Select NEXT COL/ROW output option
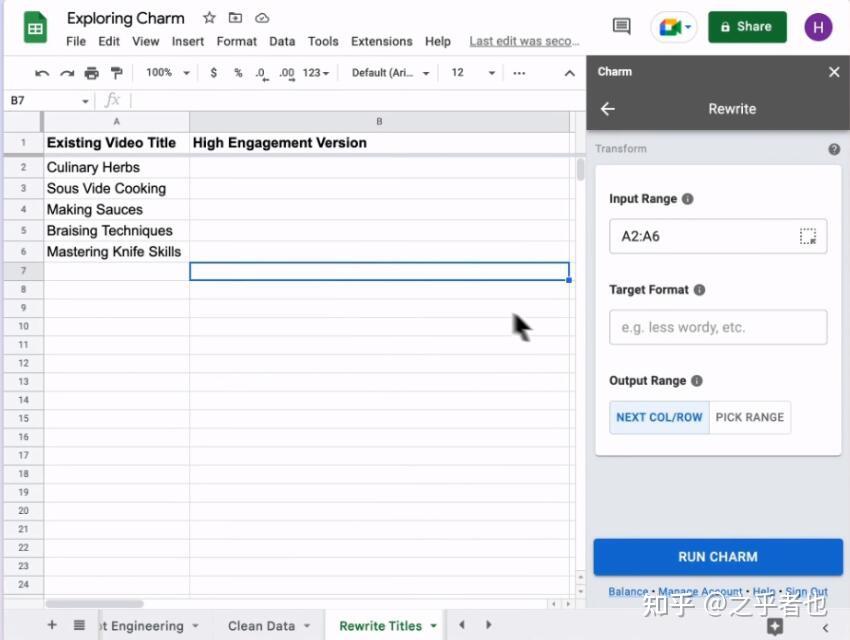The image size is (850, 640). [658, 417]
